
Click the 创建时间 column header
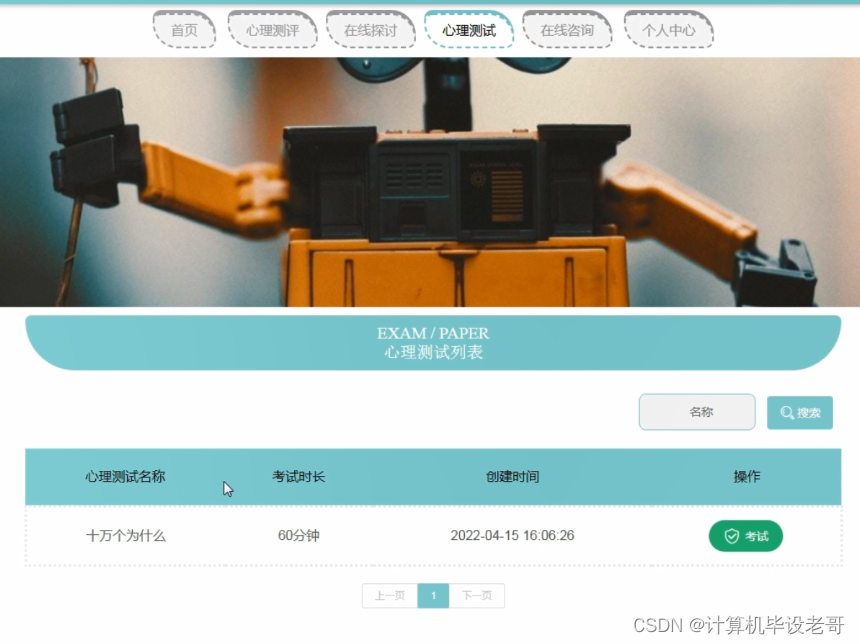(512, 477)
